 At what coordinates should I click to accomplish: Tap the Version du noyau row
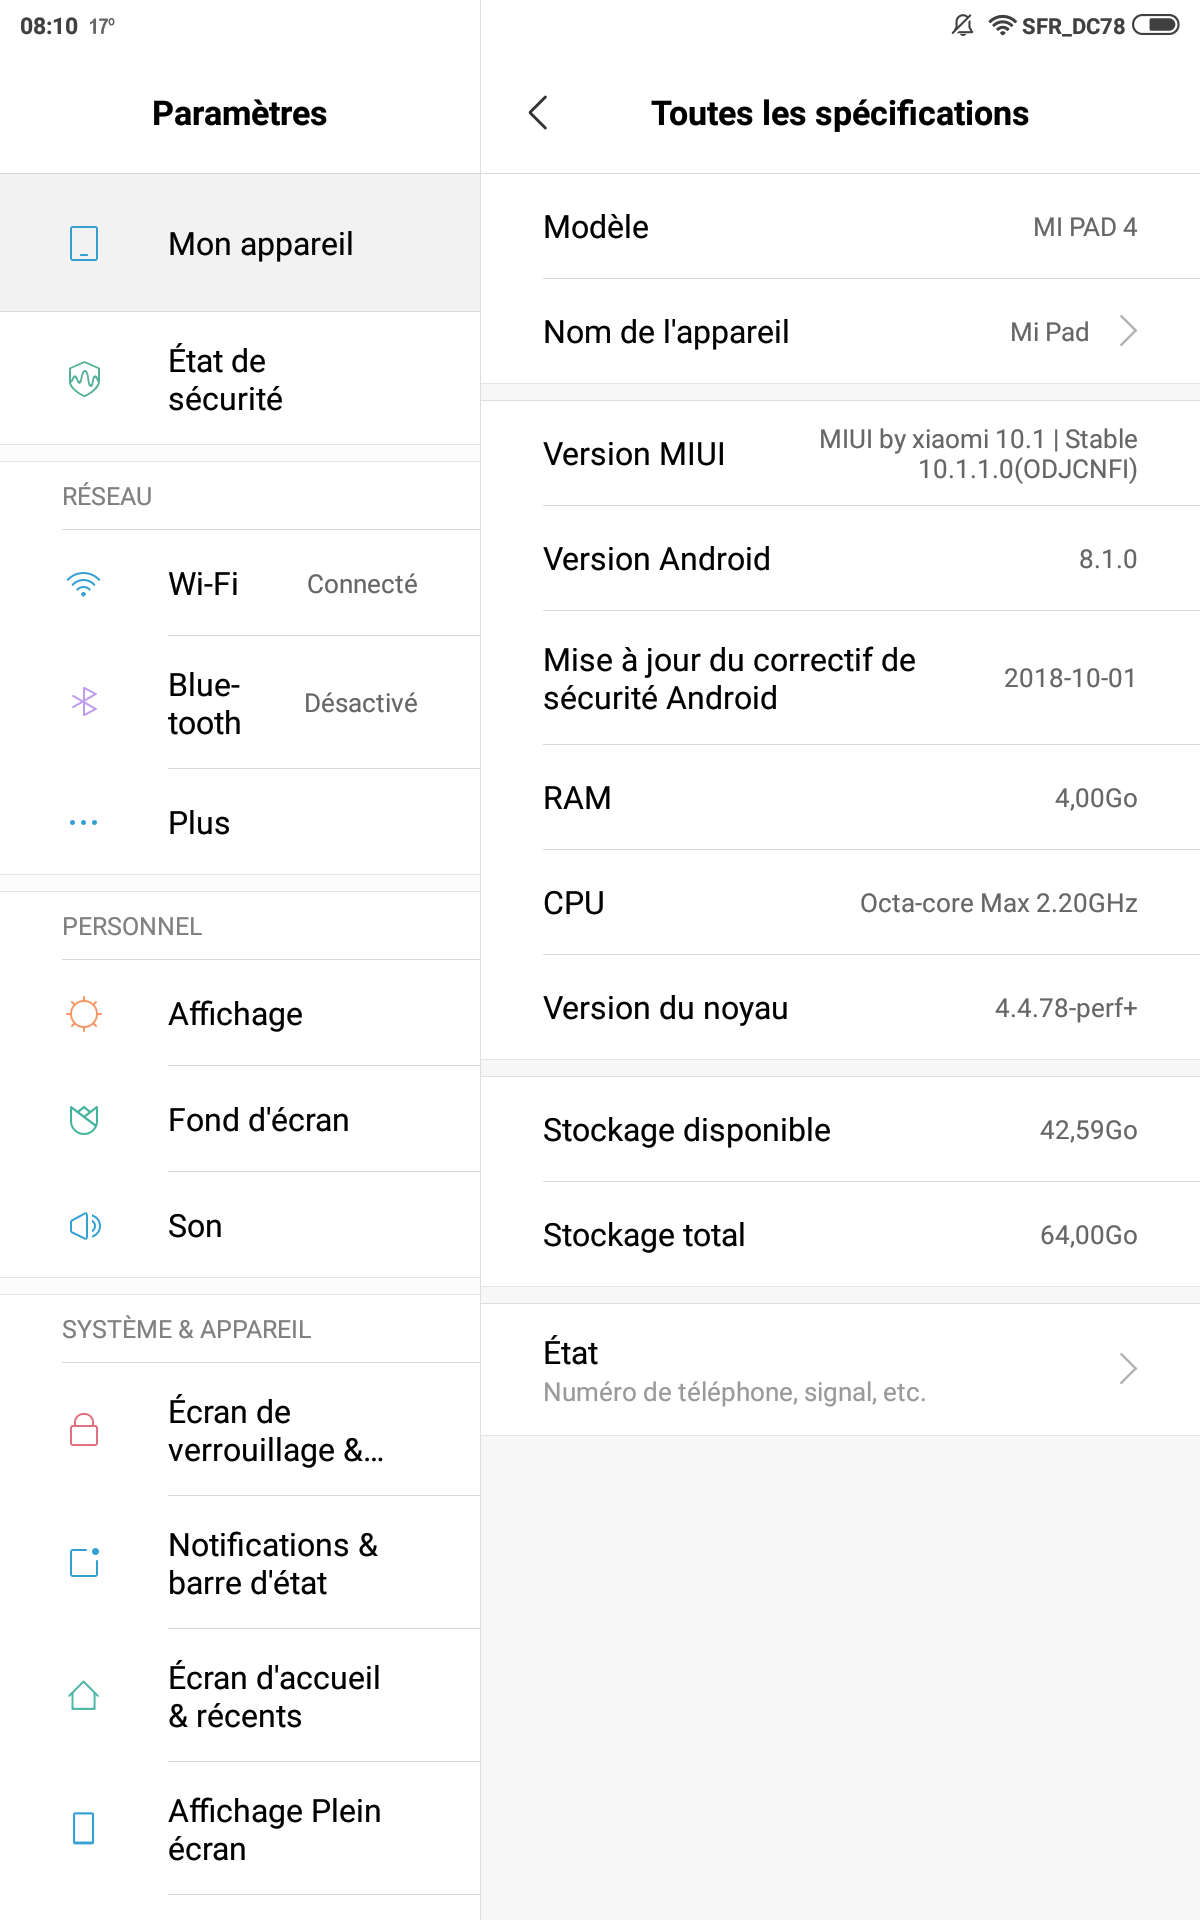pyautogui.click(x=840, y=1008)
